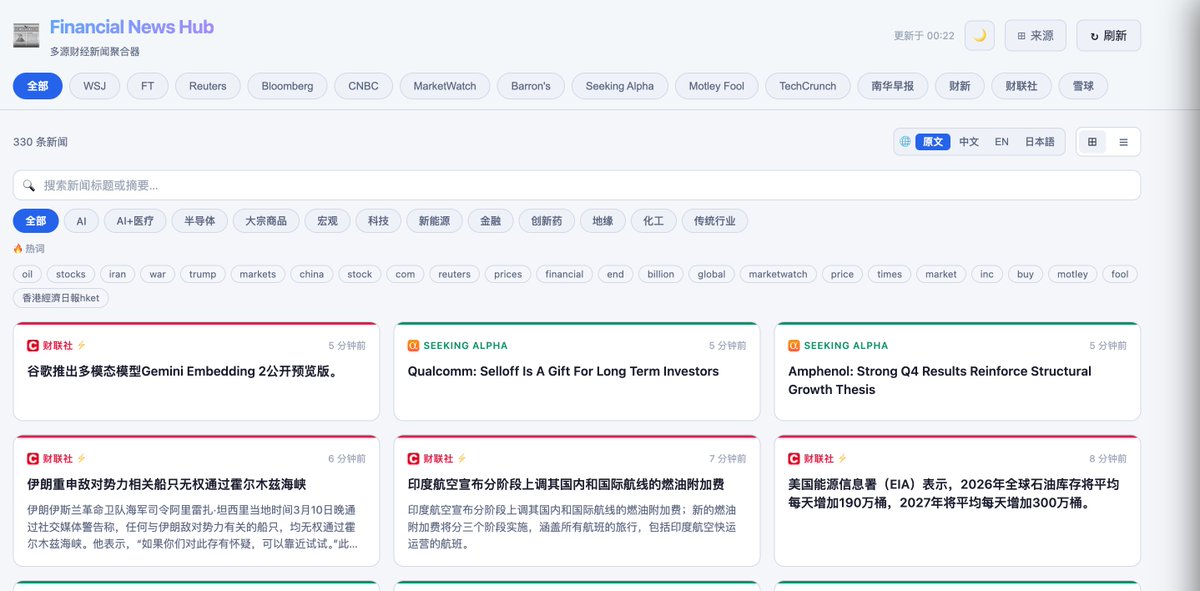Filter news by Seeking Alpha source
1200x591 pixels.
(619, 86)
